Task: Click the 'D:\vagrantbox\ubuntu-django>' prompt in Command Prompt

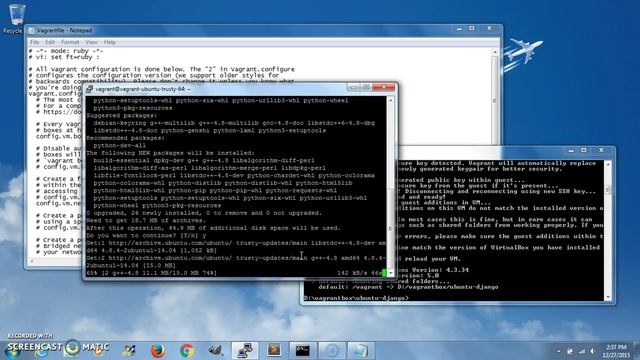Action: pyautogui.click(x=356, y=298)
